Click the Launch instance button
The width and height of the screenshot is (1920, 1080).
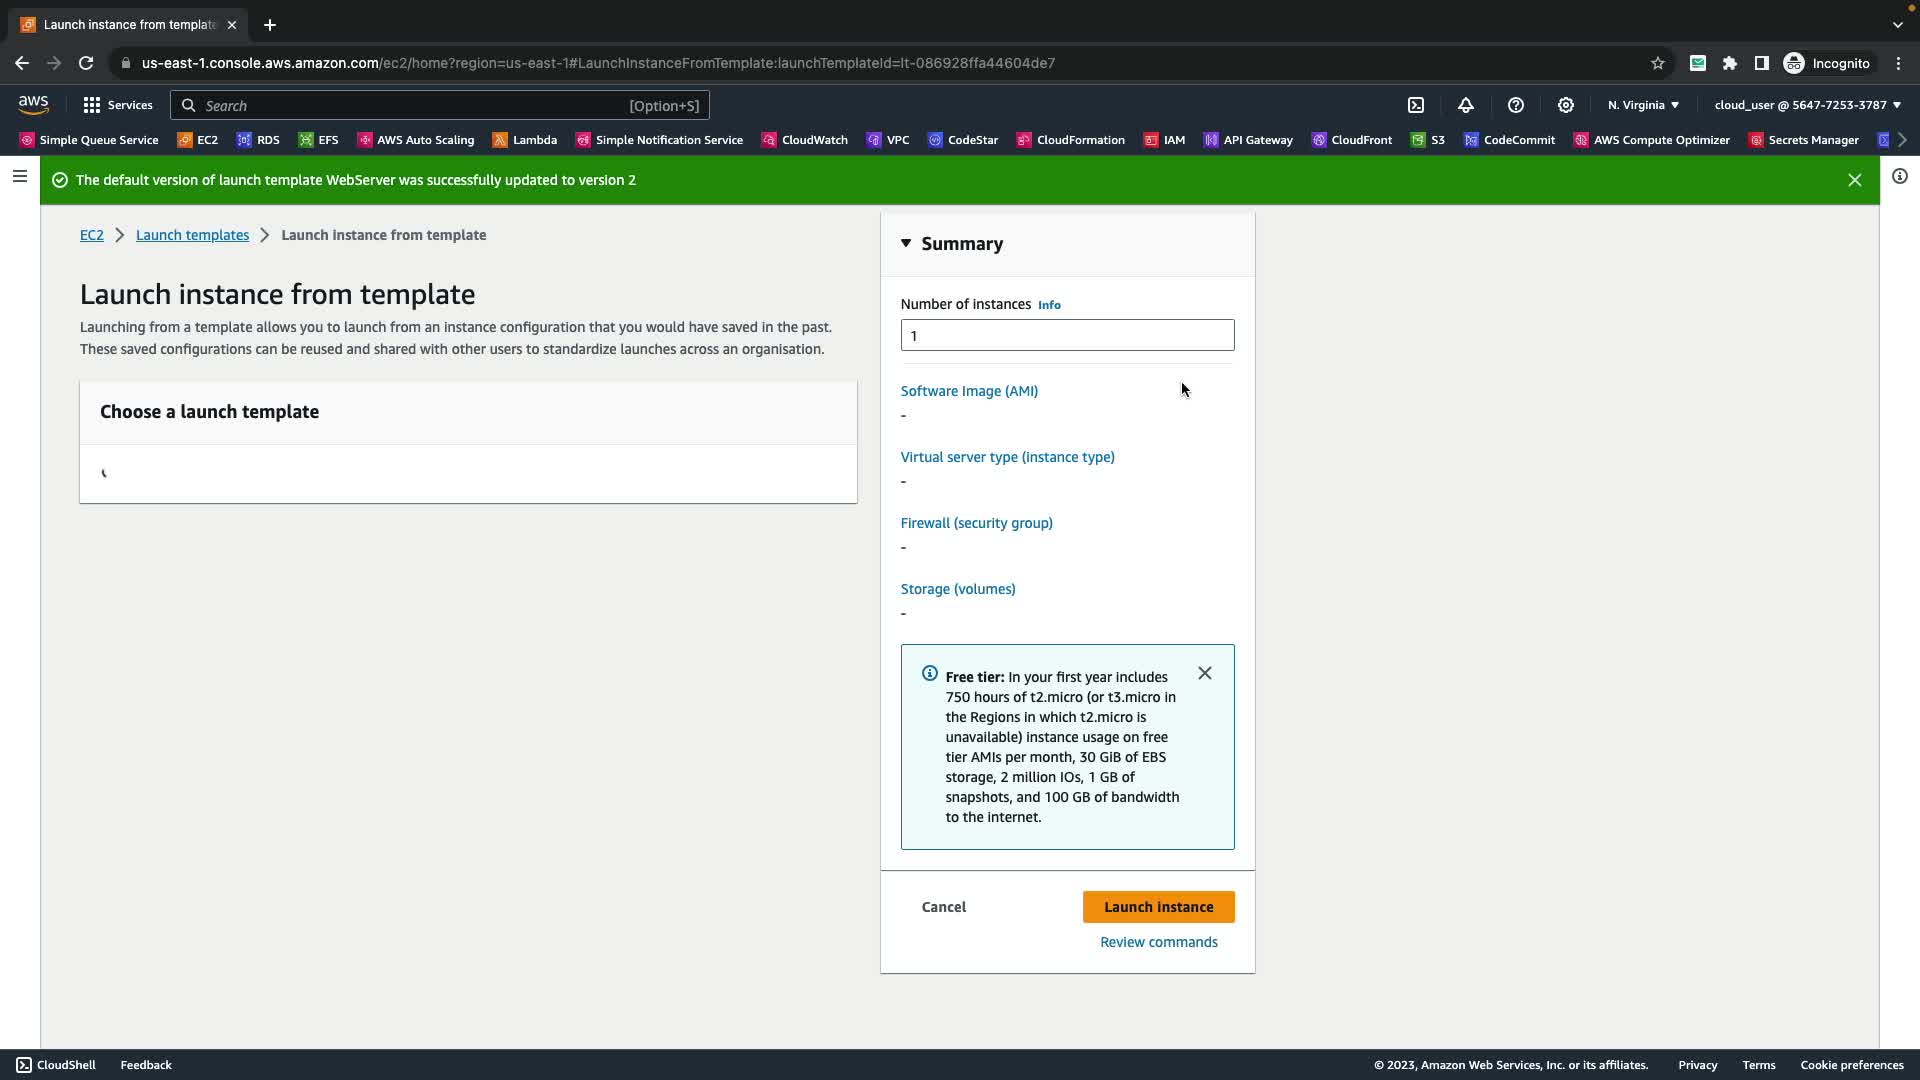click(1158, 907)
